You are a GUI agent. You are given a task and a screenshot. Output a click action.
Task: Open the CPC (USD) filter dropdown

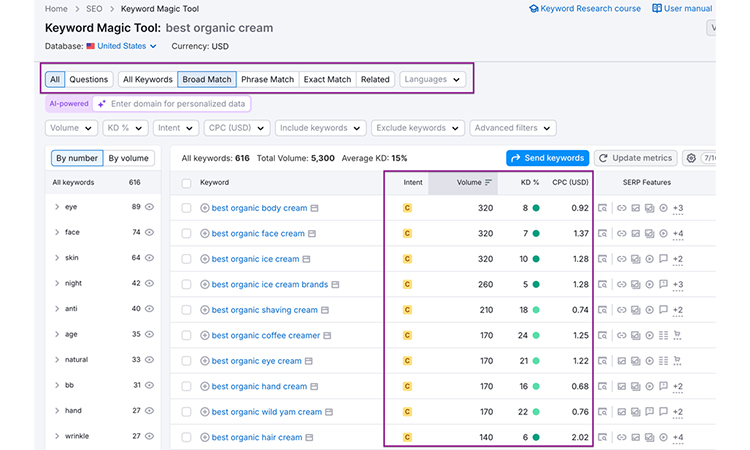[237, 128]
